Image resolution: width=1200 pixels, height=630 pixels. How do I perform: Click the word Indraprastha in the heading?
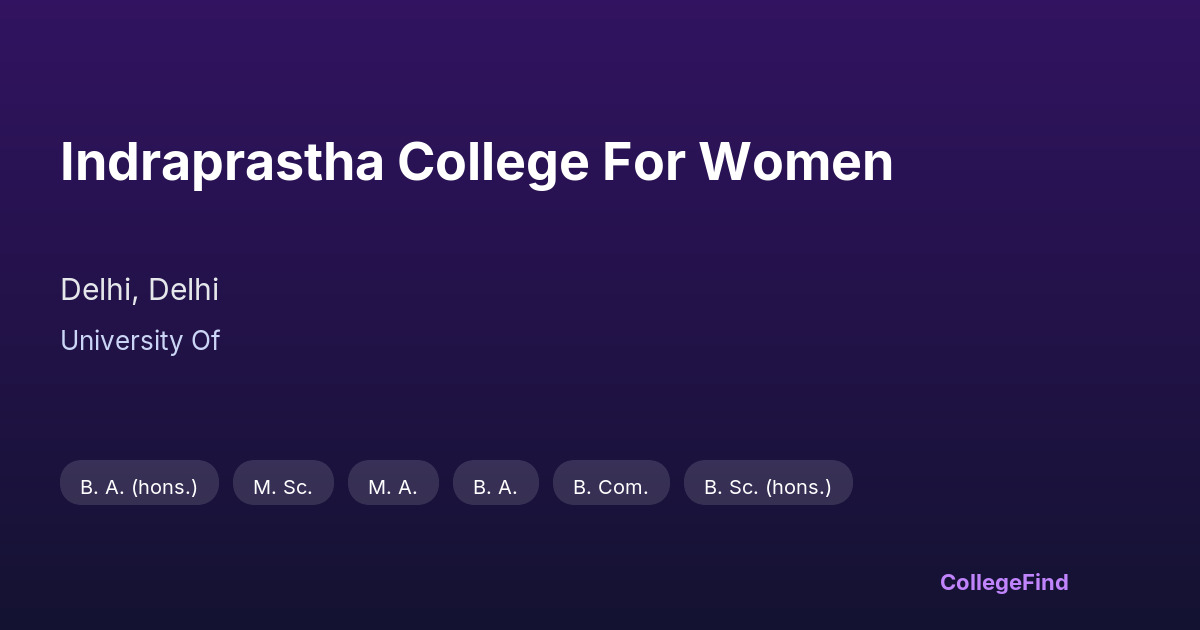click(x=222, y=162)
